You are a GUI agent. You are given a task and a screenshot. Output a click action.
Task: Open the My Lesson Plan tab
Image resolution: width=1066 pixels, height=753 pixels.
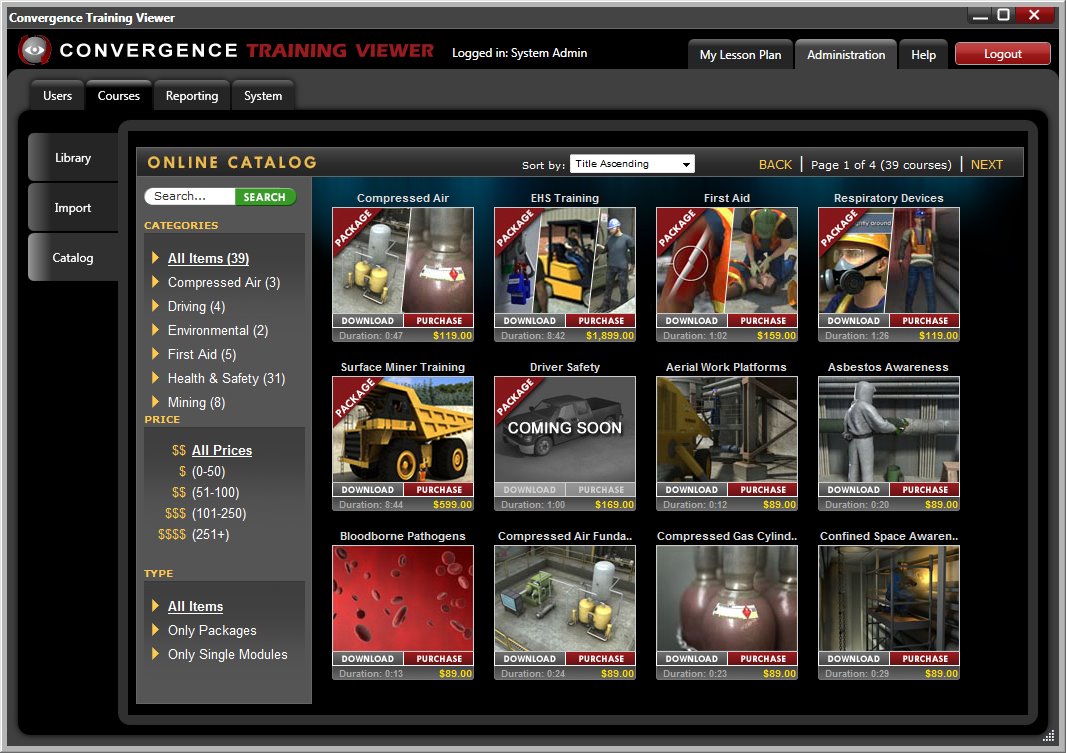tap(740, 54)
